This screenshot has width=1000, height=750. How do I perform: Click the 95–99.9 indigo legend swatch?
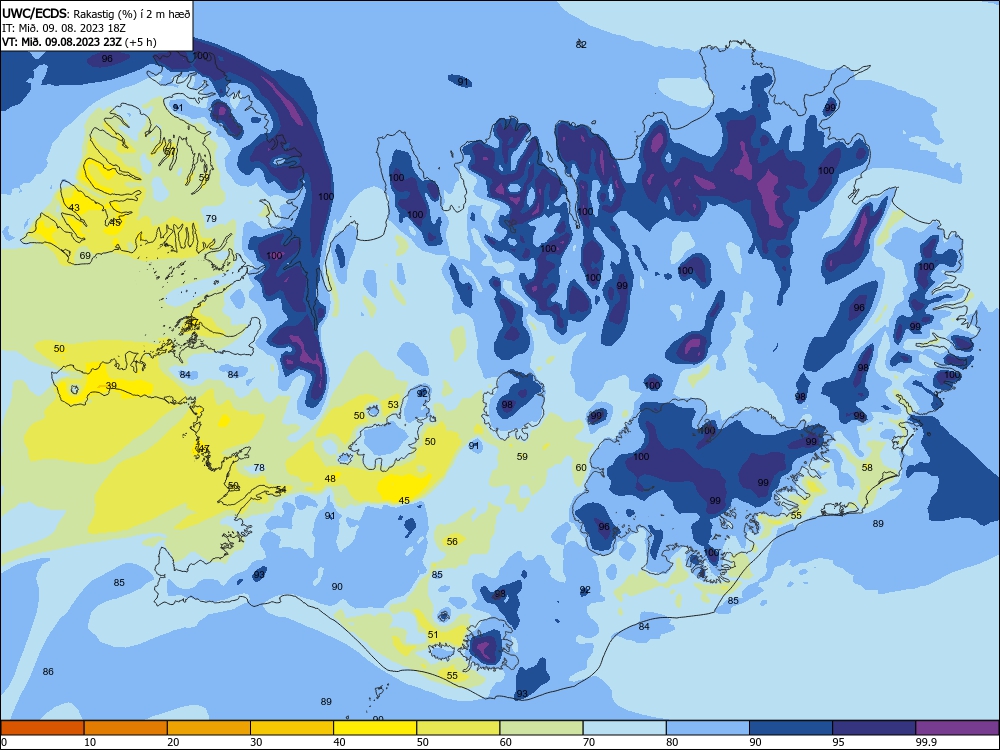[x=874, y=728]
